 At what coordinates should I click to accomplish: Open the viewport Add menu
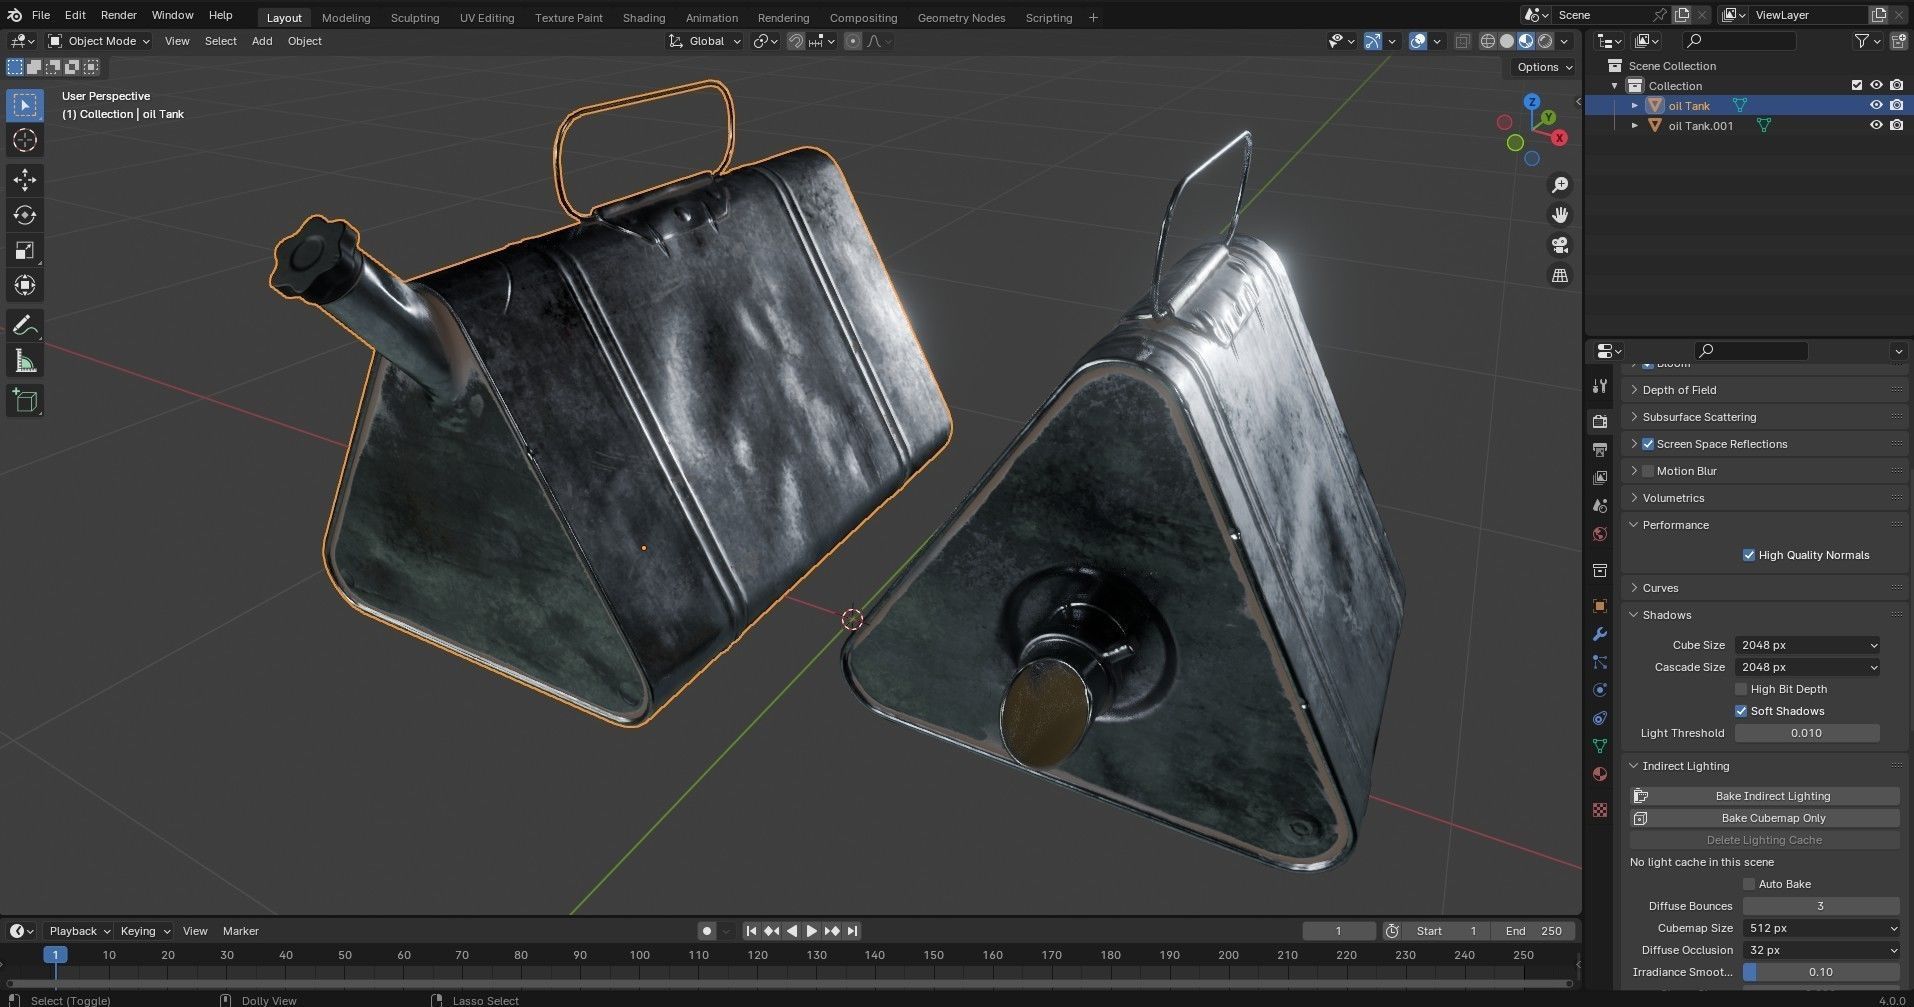click(x=262, y=41)
